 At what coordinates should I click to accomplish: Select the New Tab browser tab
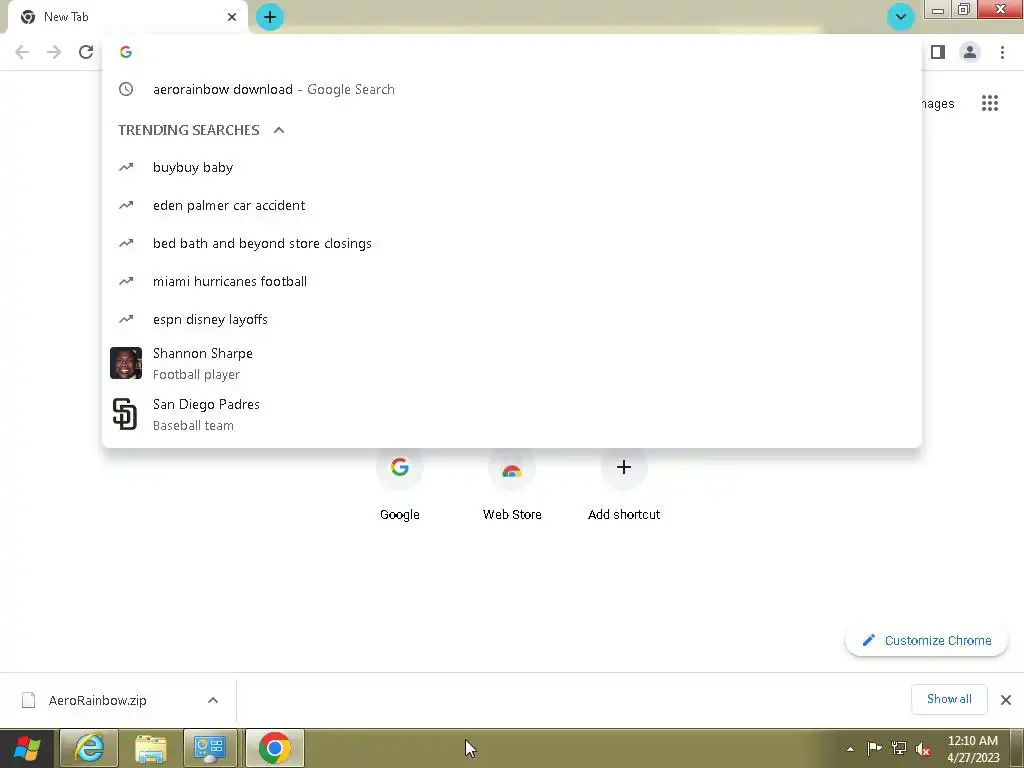coord(128,17)
